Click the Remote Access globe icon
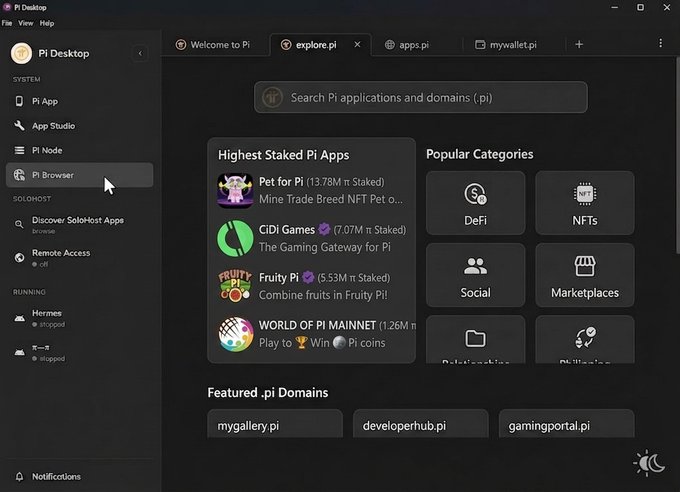This screenshot has width=680, height=492. [x=19, y=258]
